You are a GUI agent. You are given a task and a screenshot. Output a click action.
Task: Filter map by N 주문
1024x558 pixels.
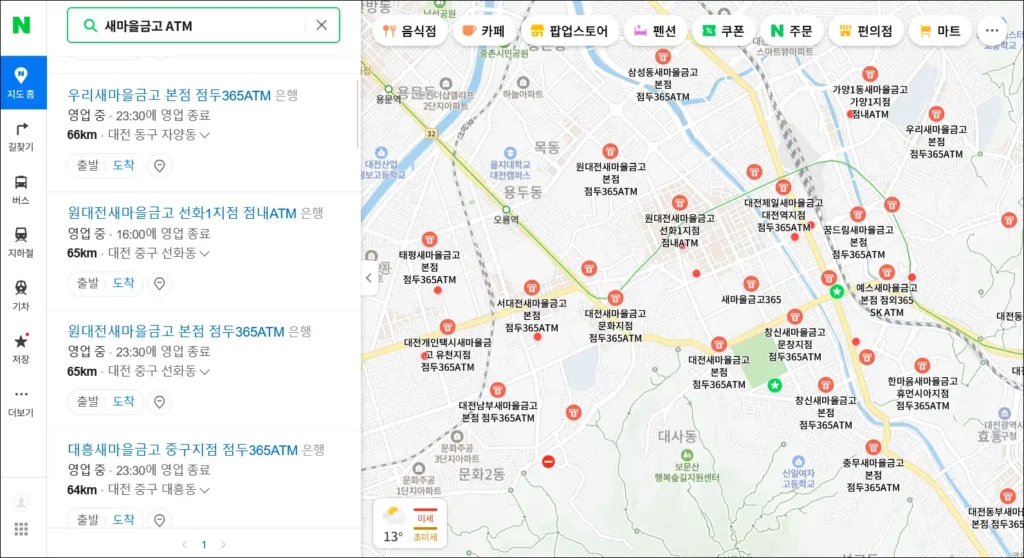coord(791,31)
